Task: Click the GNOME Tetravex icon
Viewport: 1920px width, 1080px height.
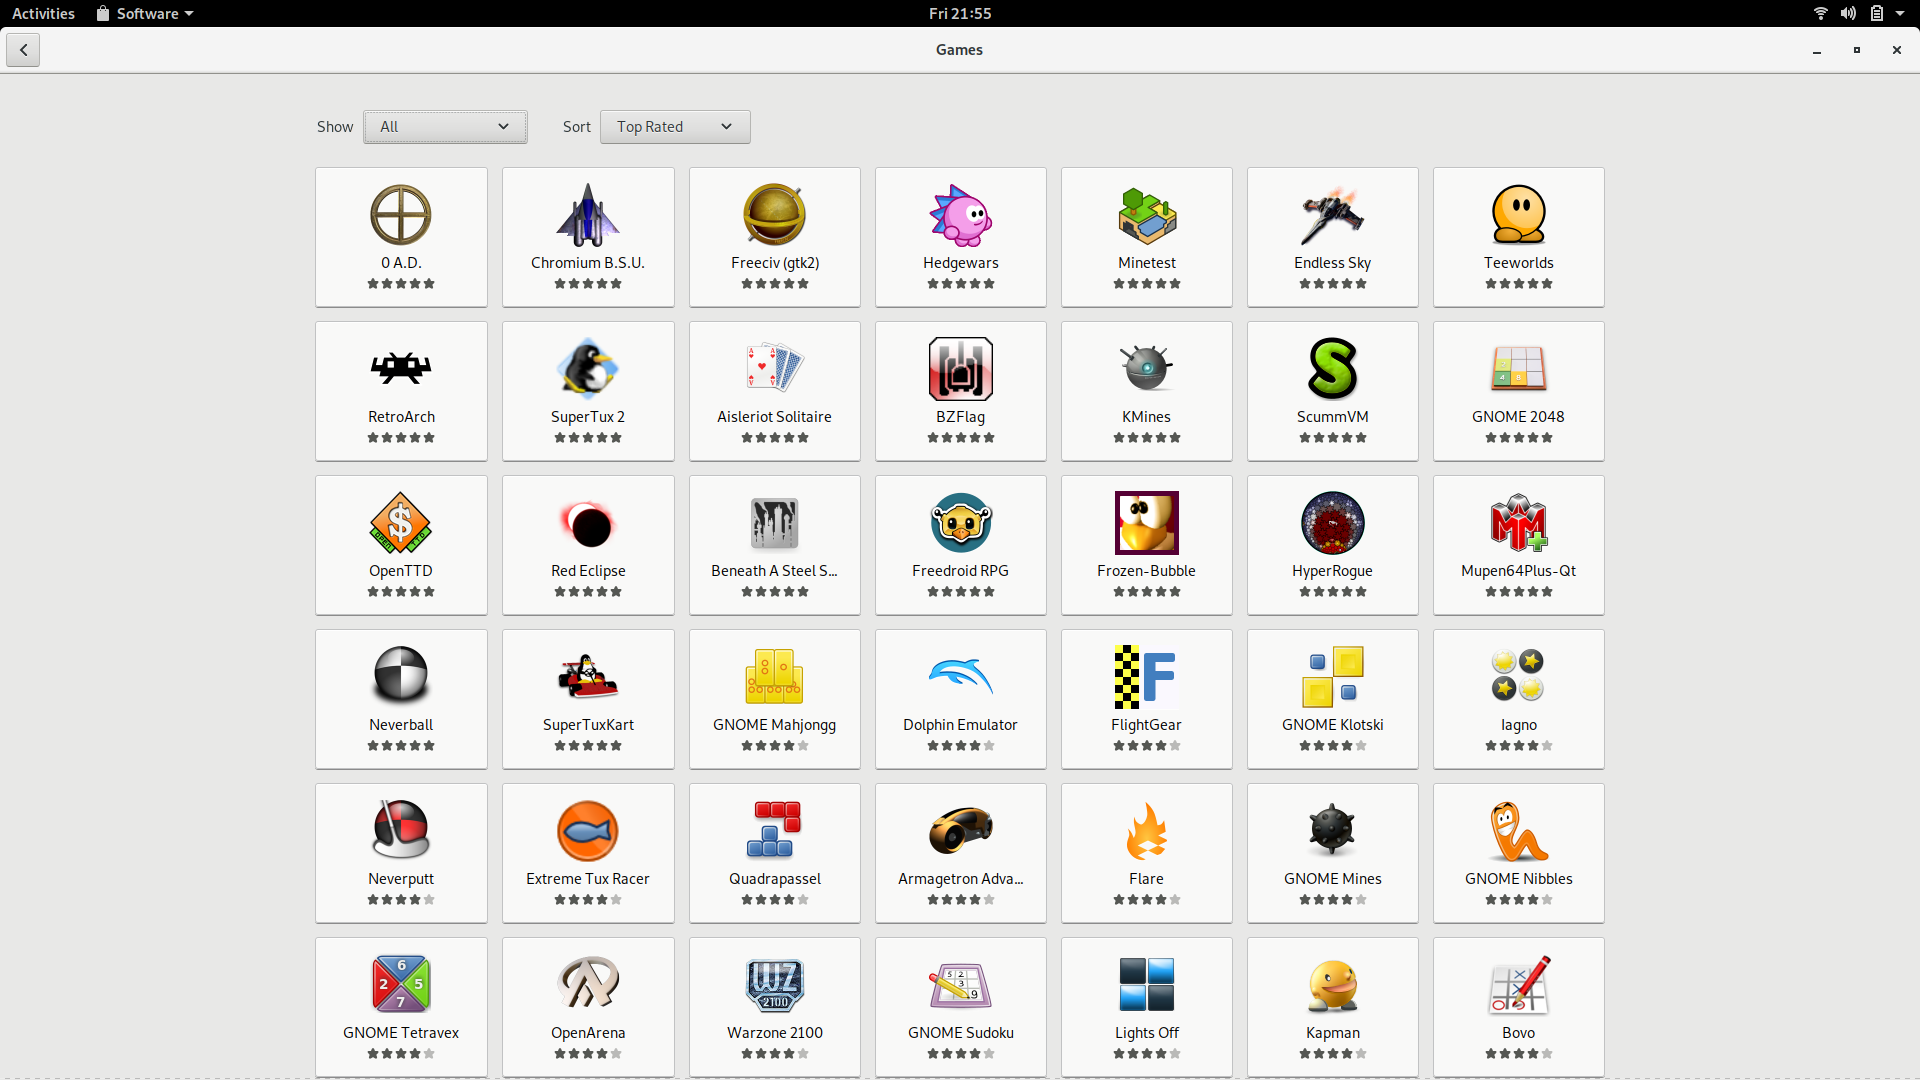Action: pos(401,985)
